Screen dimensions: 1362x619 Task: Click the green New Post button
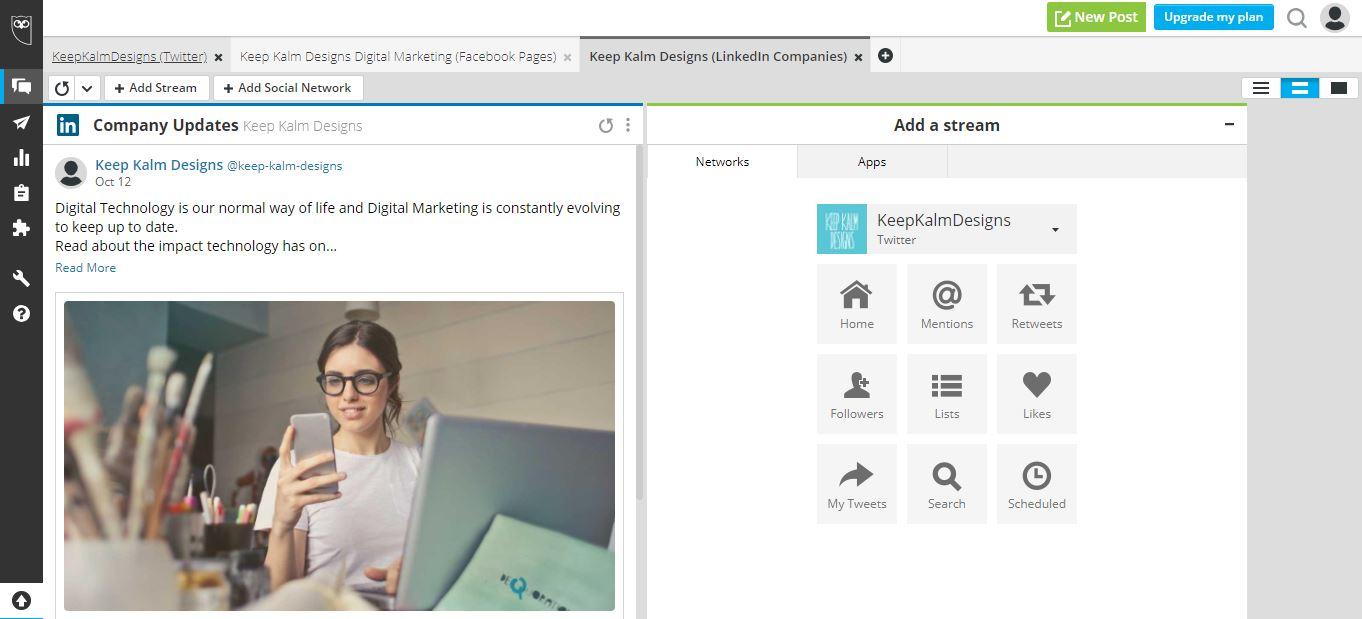(x=1096, y=17)
